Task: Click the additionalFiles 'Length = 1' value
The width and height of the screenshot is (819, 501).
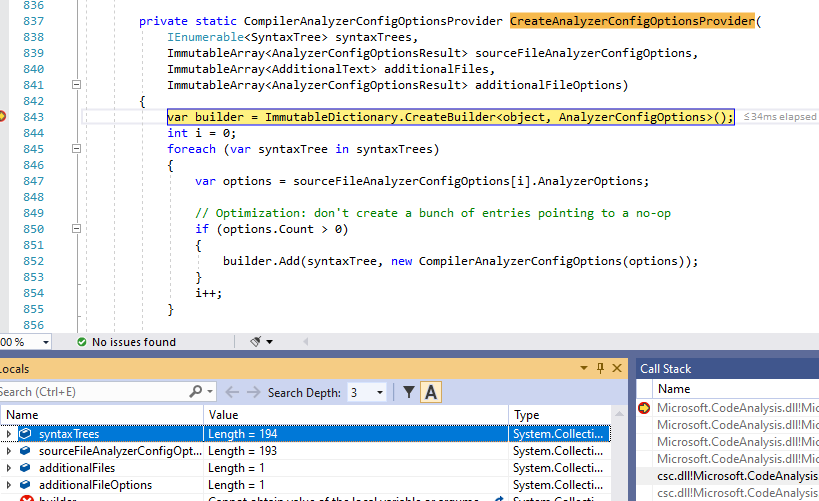Action: 355,468
